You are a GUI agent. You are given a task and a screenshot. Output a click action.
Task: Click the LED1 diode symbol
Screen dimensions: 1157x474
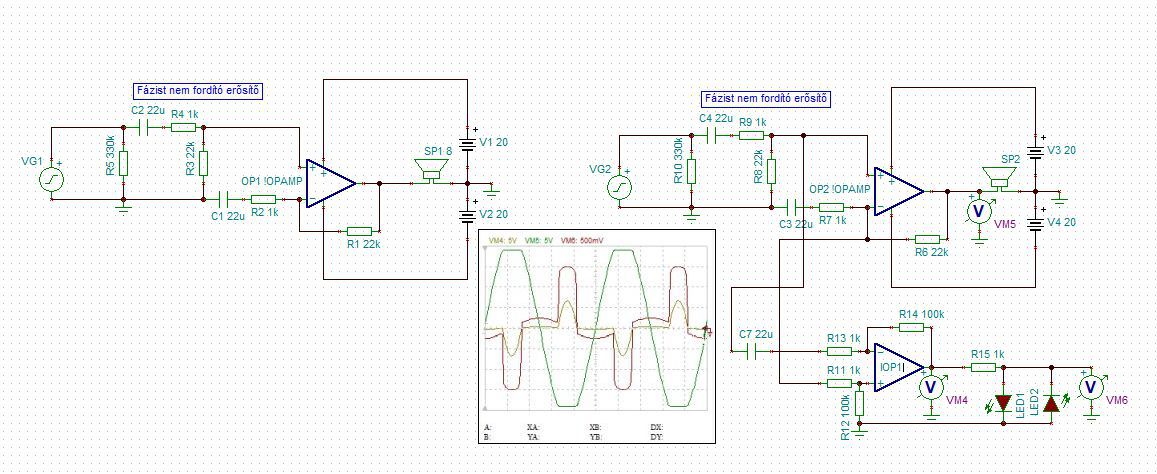point(1004,402)
